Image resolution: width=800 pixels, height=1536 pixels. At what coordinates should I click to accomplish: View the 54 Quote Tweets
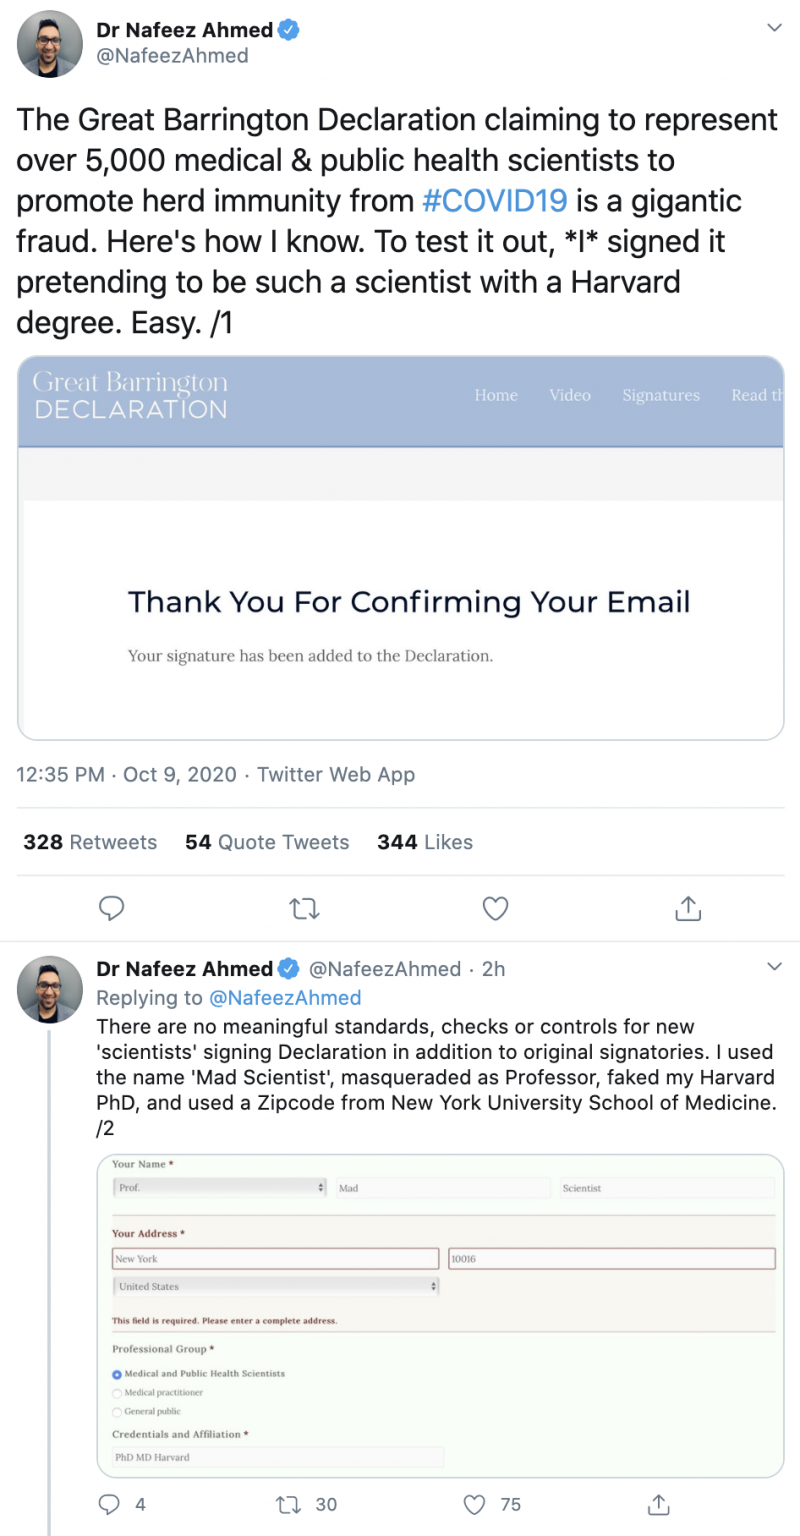pos(267,842)
